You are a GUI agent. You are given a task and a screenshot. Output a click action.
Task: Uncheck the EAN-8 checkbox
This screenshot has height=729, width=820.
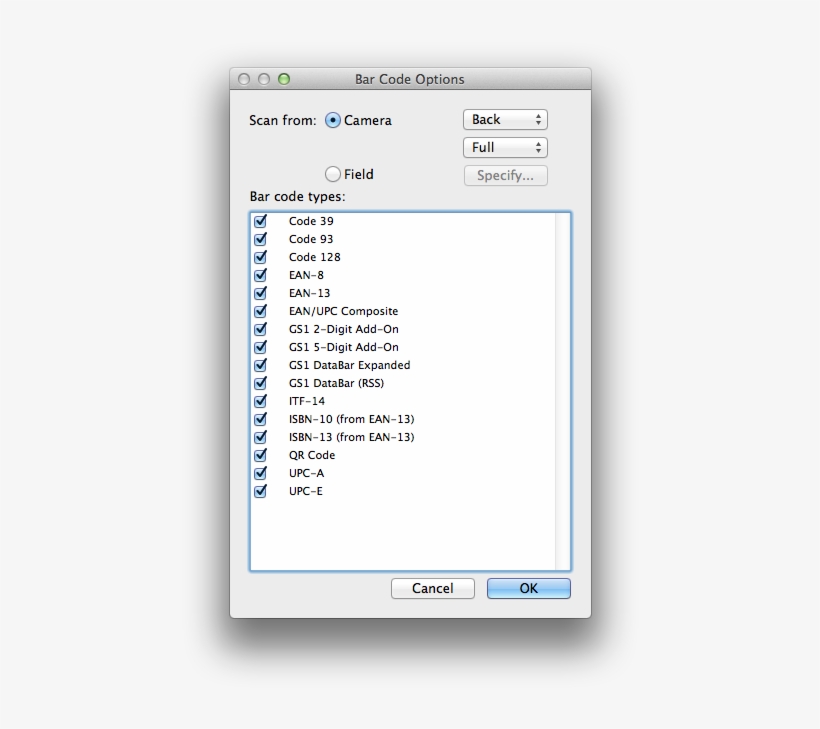click(261, 275)
